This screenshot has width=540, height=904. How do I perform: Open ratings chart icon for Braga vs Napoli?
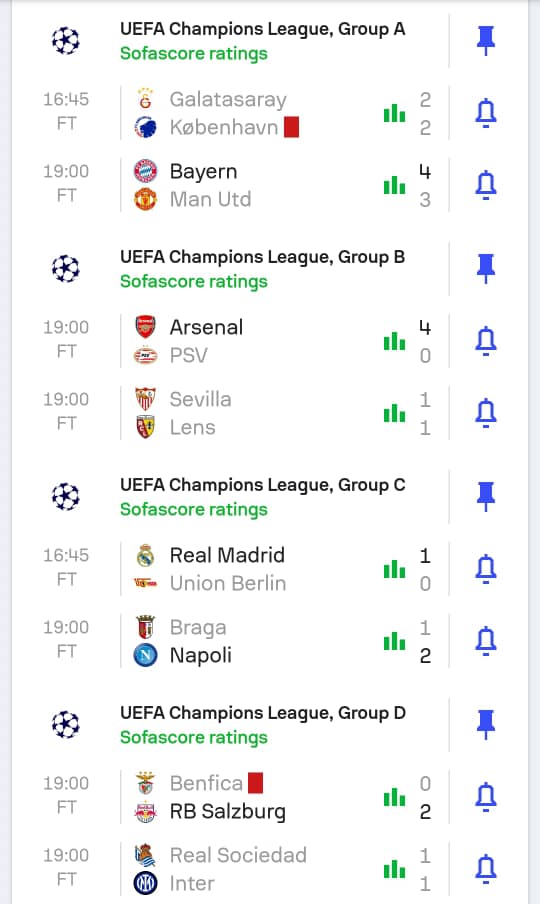coord(395,641)
